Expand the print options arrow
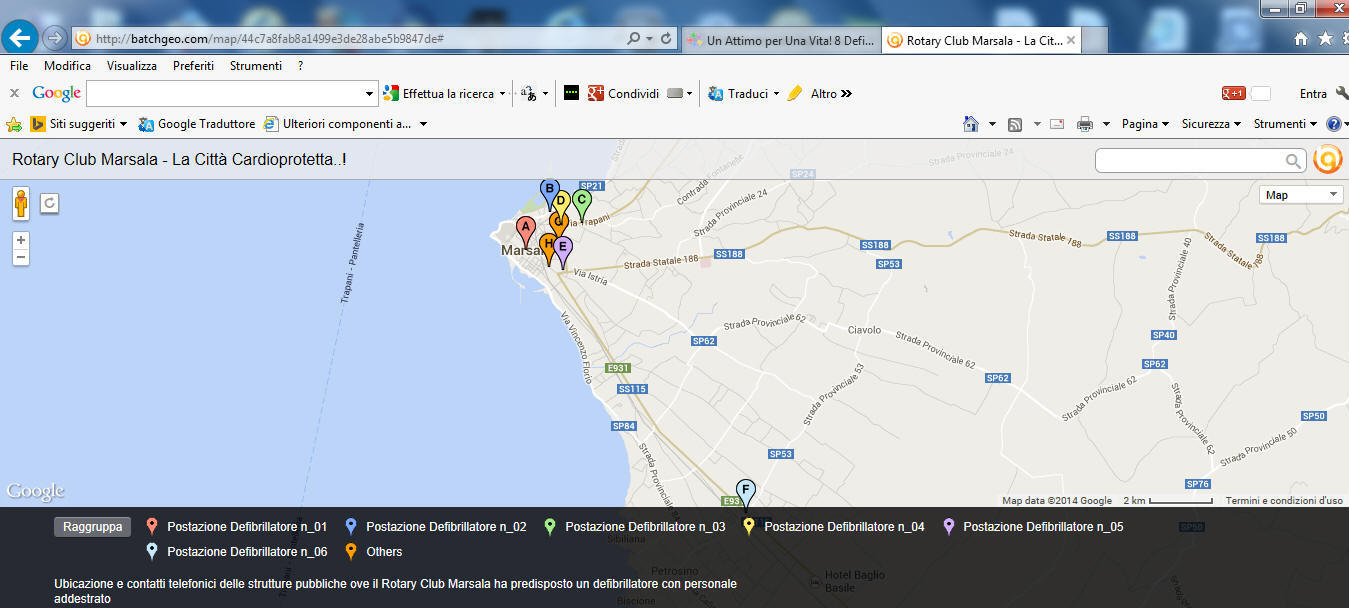The width and height of the screenshot is (1349, 608). pyautogui.click(x=1106, y=124)
